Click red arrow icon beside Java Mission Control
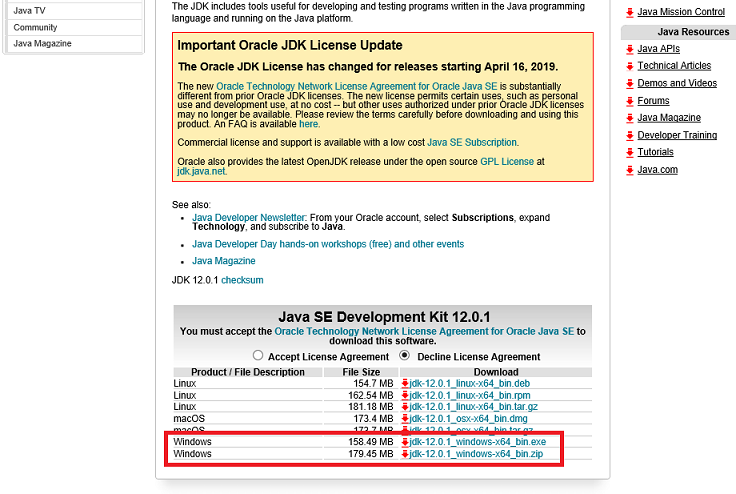 pos(630,12)
